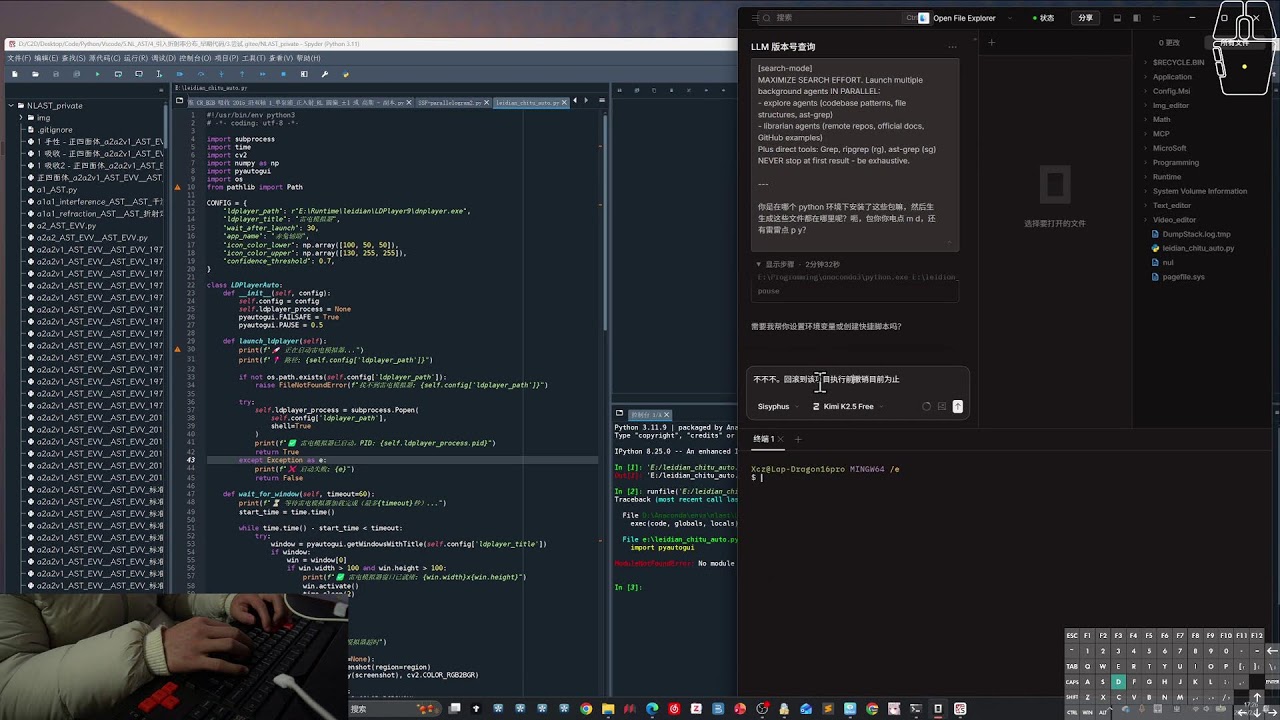Continue execution double-arrow debugger icon
The height and width of the screenshot is (720, 1280).
[x=263, y=74]
